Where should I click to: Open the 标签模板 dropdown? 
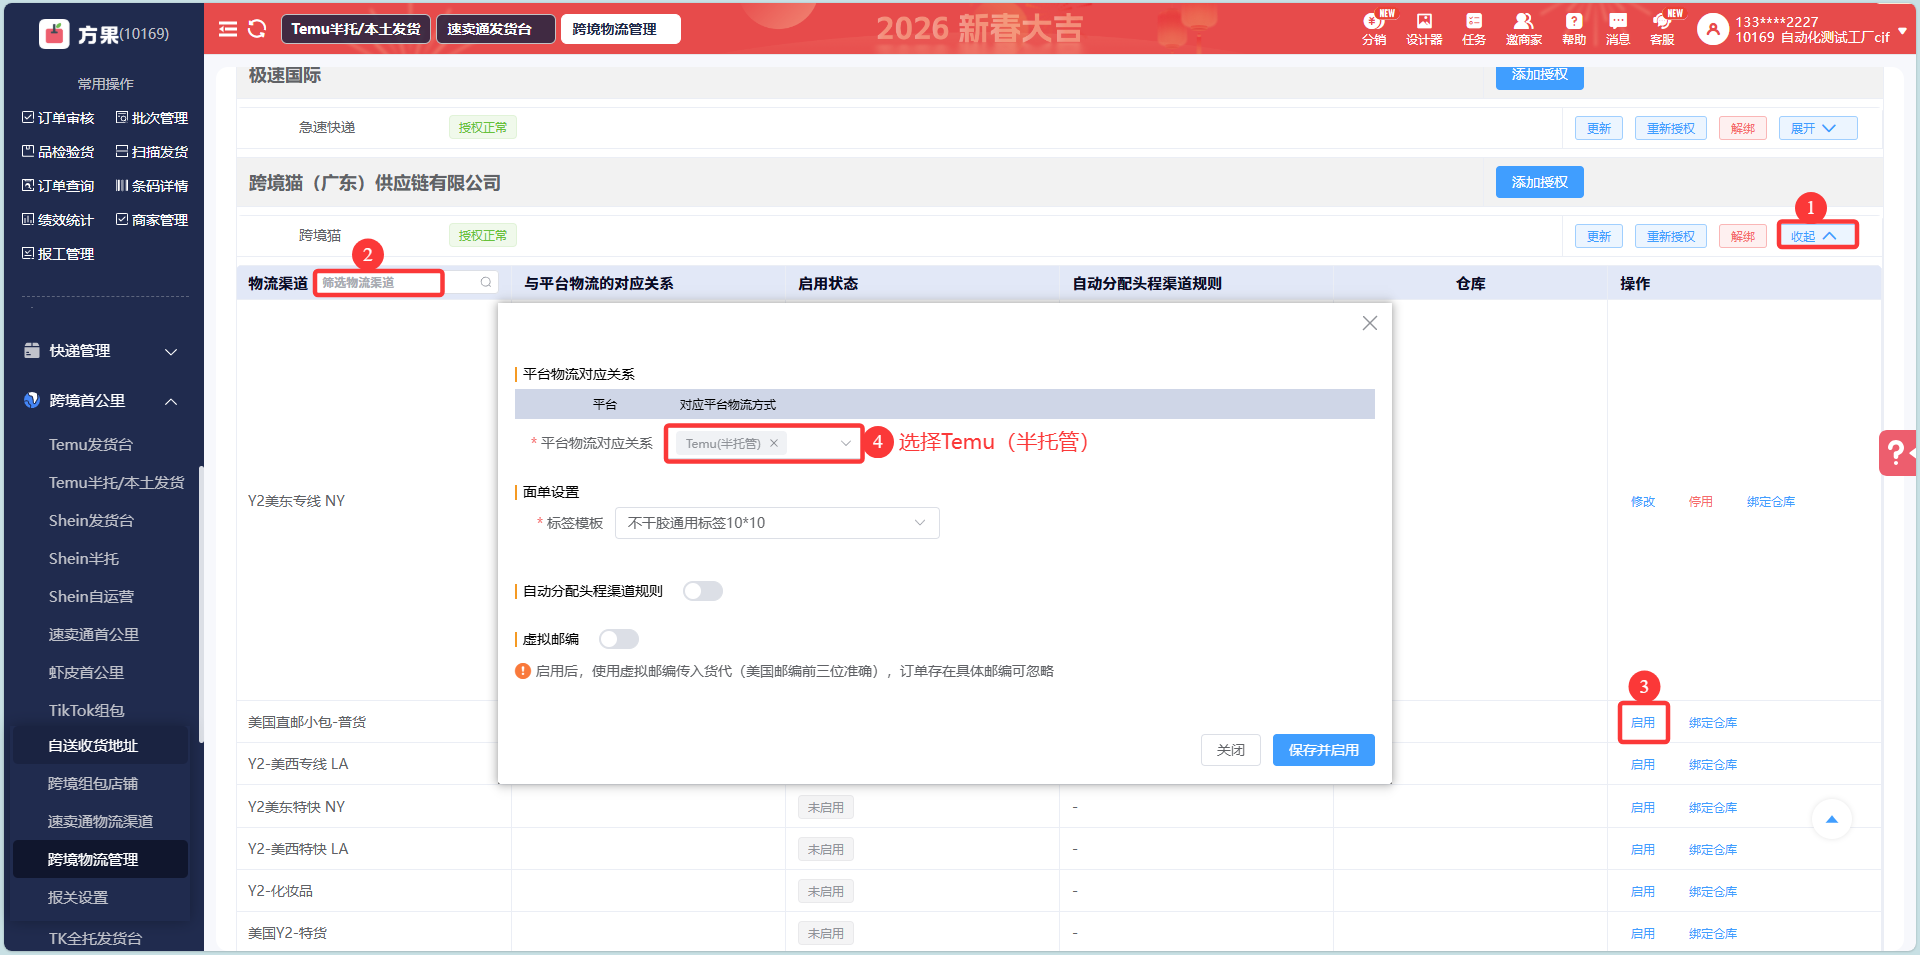pyautogui.click(x=777, y=523)
